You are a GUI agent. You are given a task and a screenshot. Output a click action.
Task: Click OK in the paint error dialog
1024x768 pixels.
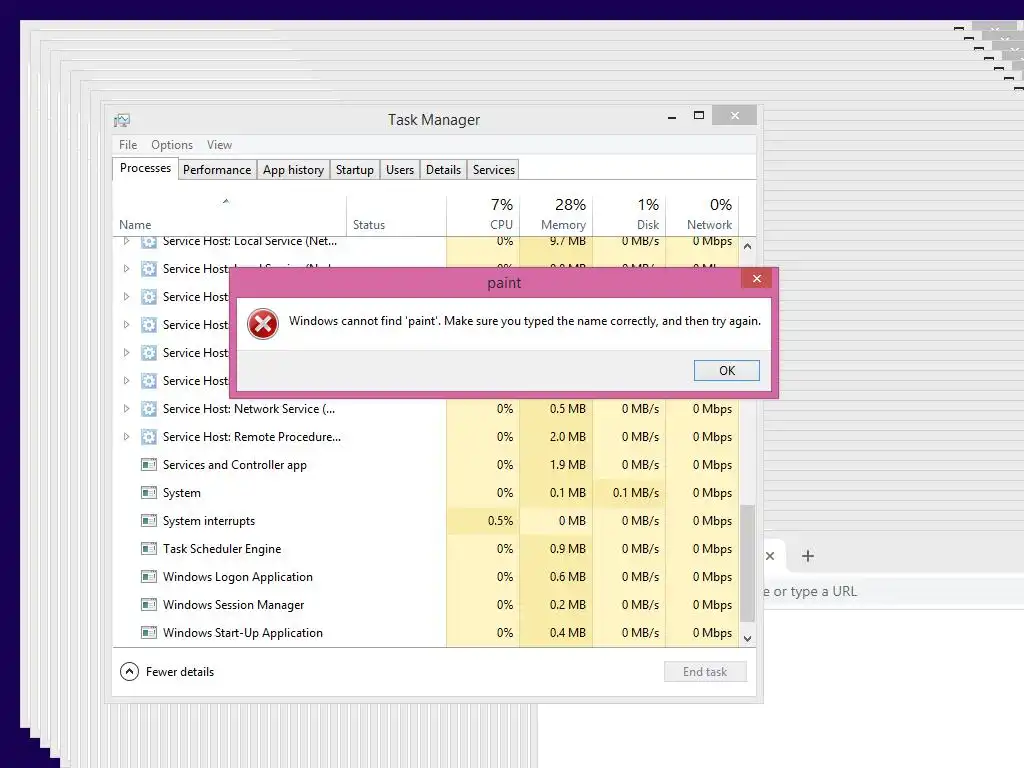click(726, 370)
